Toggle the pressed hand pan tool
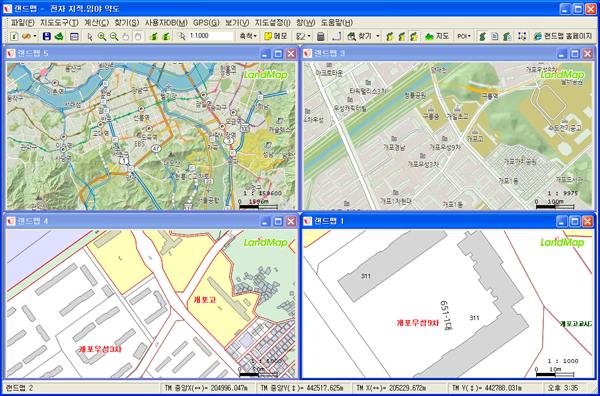 coord(138,36)
